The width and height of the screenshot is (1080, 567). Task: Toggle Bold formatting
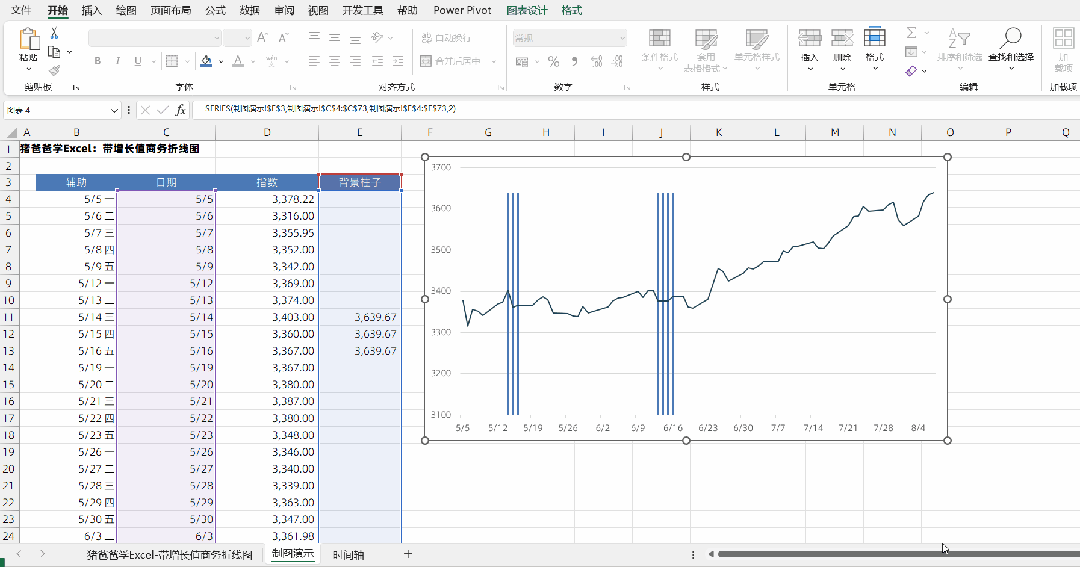[x=97, y=61]
